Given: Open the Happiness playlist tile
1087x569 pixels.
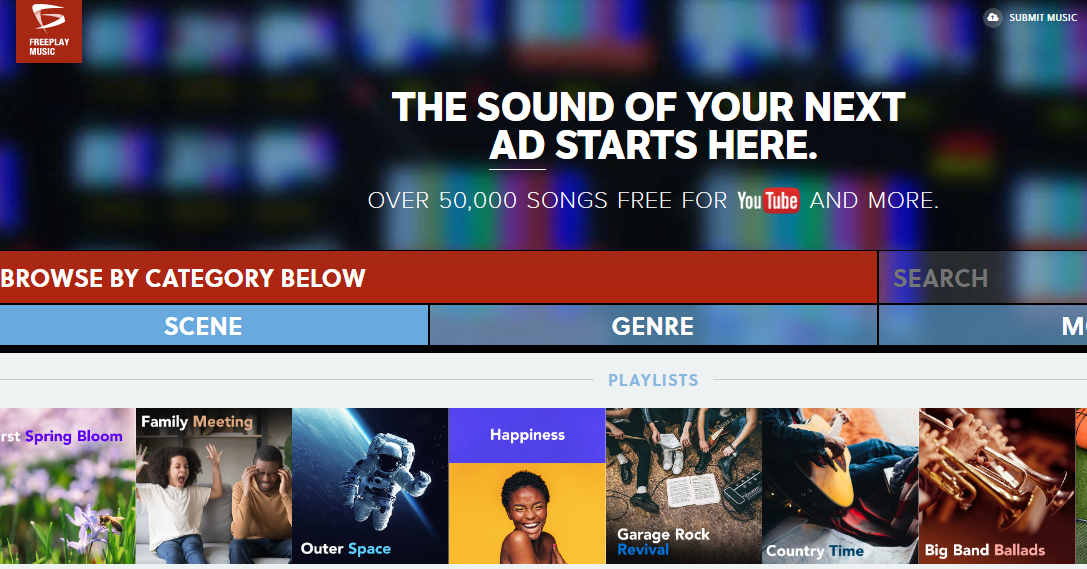Looking at the screenshot, I should pos(527,486).
